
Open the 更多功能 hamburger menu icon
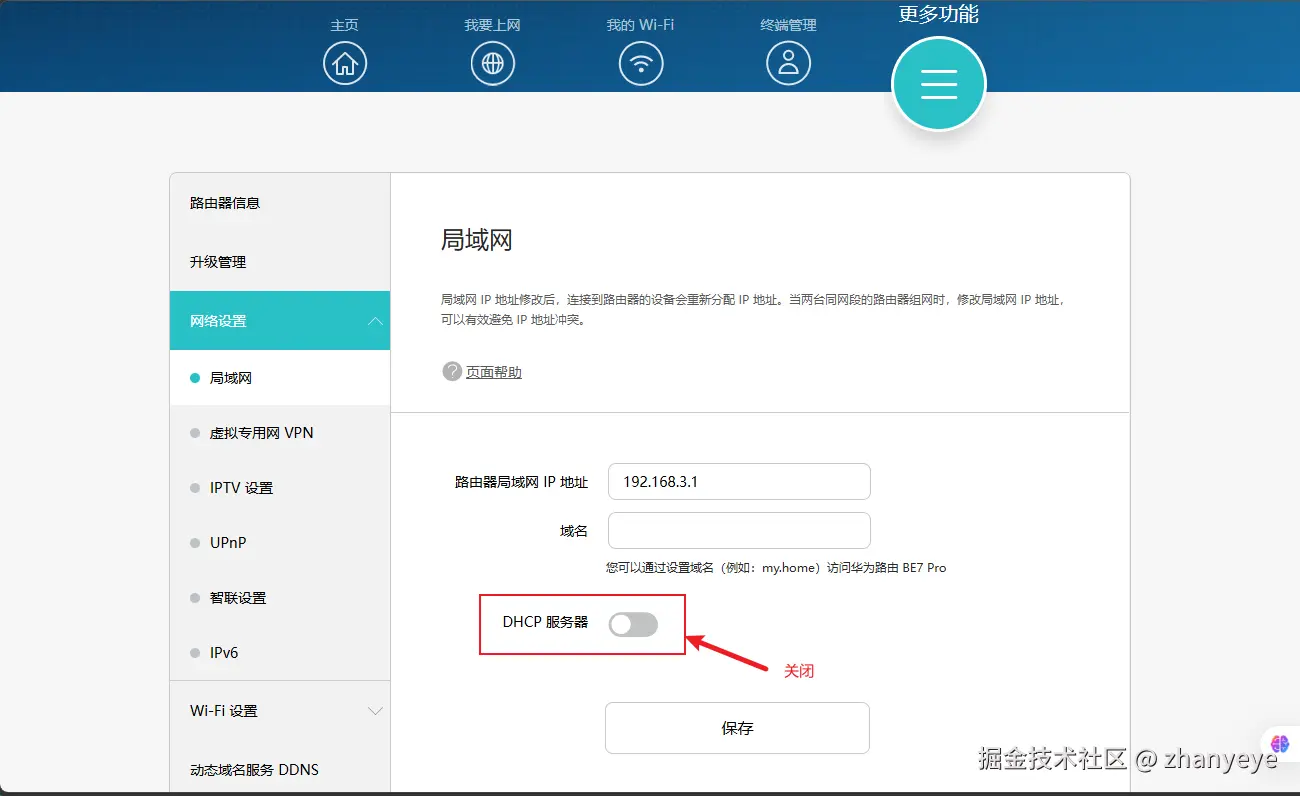(x=938, y=83)
